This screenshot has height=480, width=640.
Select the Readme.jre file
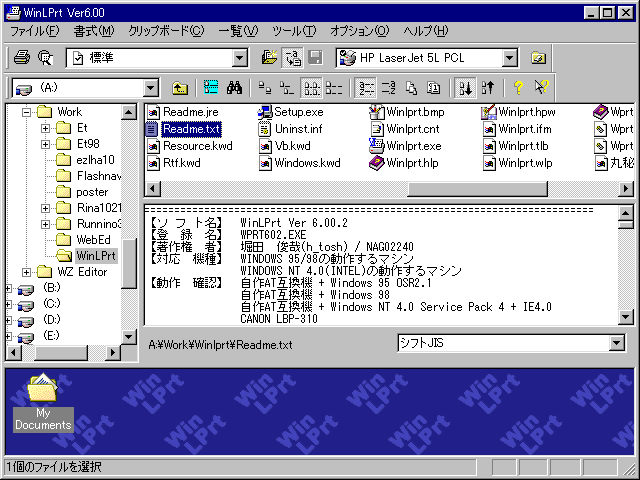(x=183, y=112)
